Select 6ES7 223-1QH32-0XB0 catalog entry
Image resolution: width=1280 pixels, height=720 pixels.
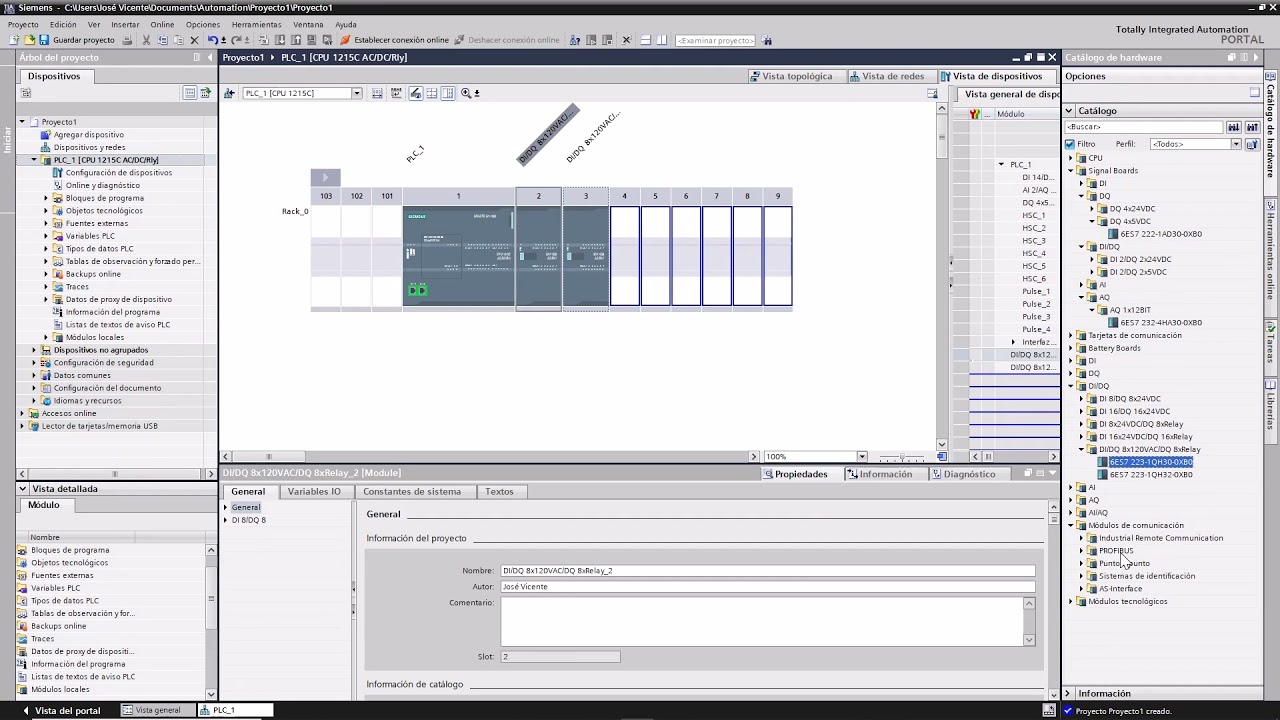click(x=1150, y=475)
